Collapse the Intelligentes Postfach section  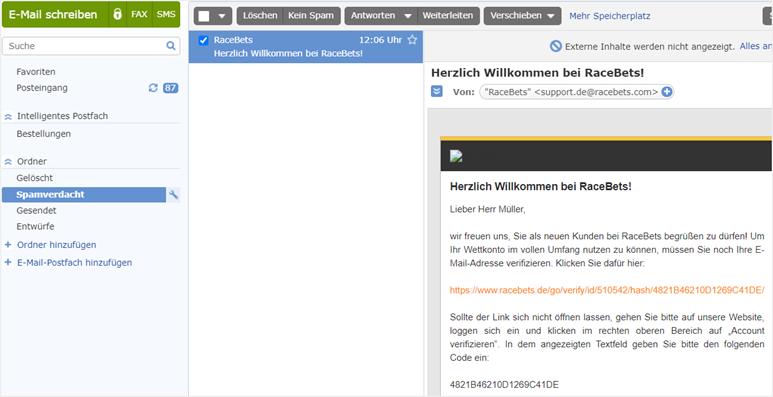click(8, 116)
